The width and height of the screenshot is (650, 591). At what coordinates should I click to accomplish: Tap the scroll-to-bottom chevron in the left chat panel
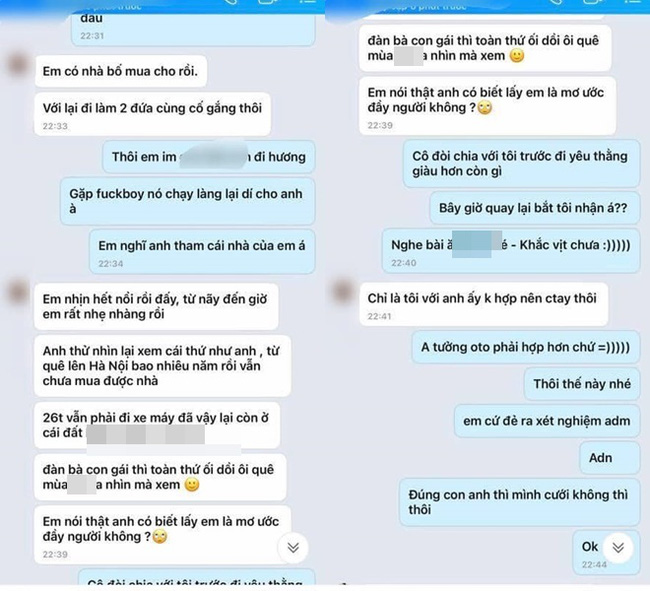pyautogui.click(x=293, y=547)
